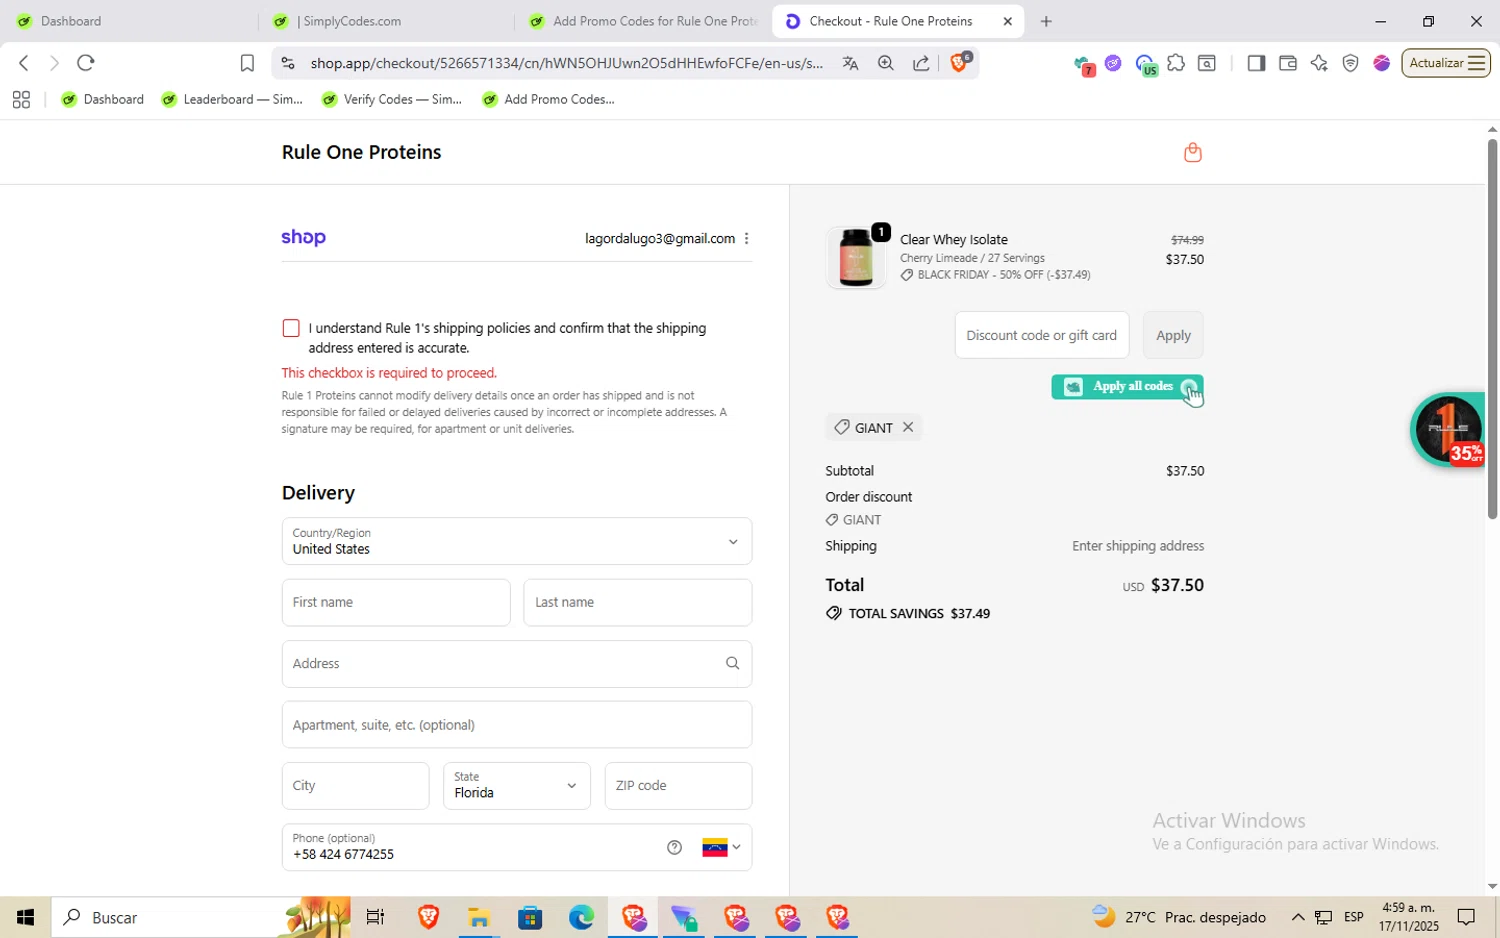The width and height of the screenshot is (1500, 938).
Task: Open the Add Promo Codes bookmark
Action: 548,99
